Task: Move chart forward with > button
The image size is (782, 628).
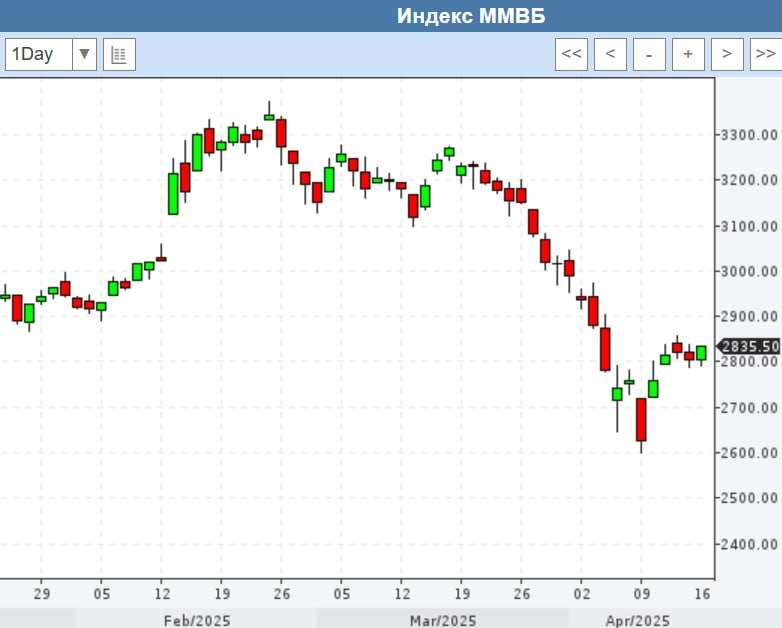Action: tap(727, 54)
